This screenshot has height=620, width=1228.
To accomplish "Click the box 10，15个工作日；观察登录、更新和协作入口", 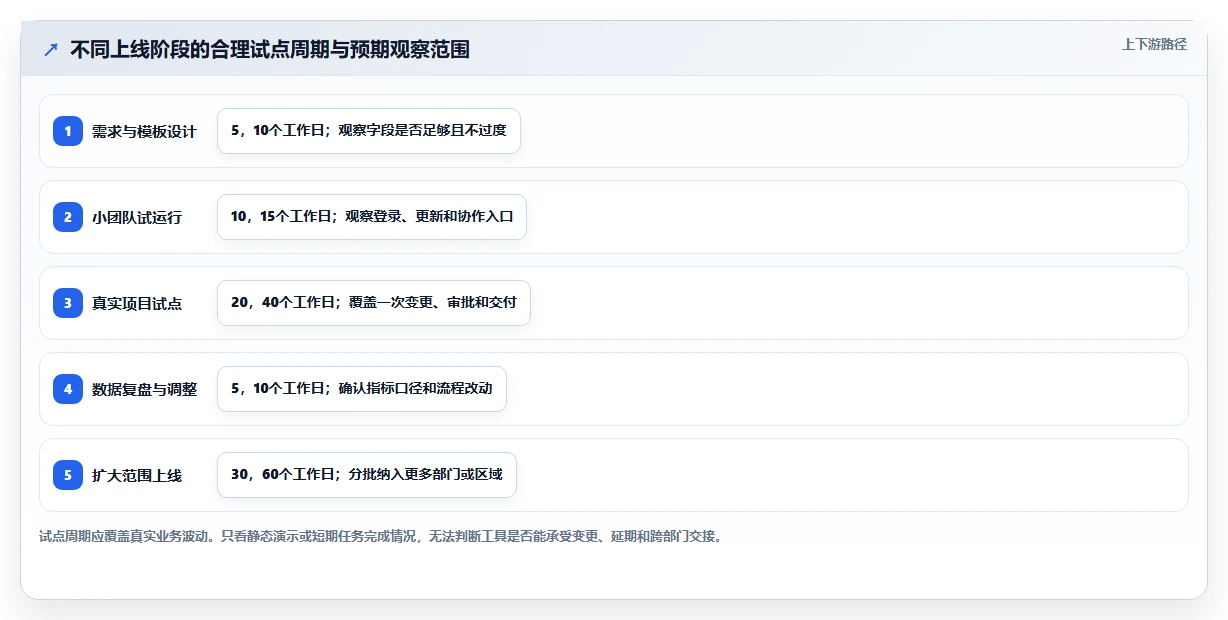I will click(372, 217).
